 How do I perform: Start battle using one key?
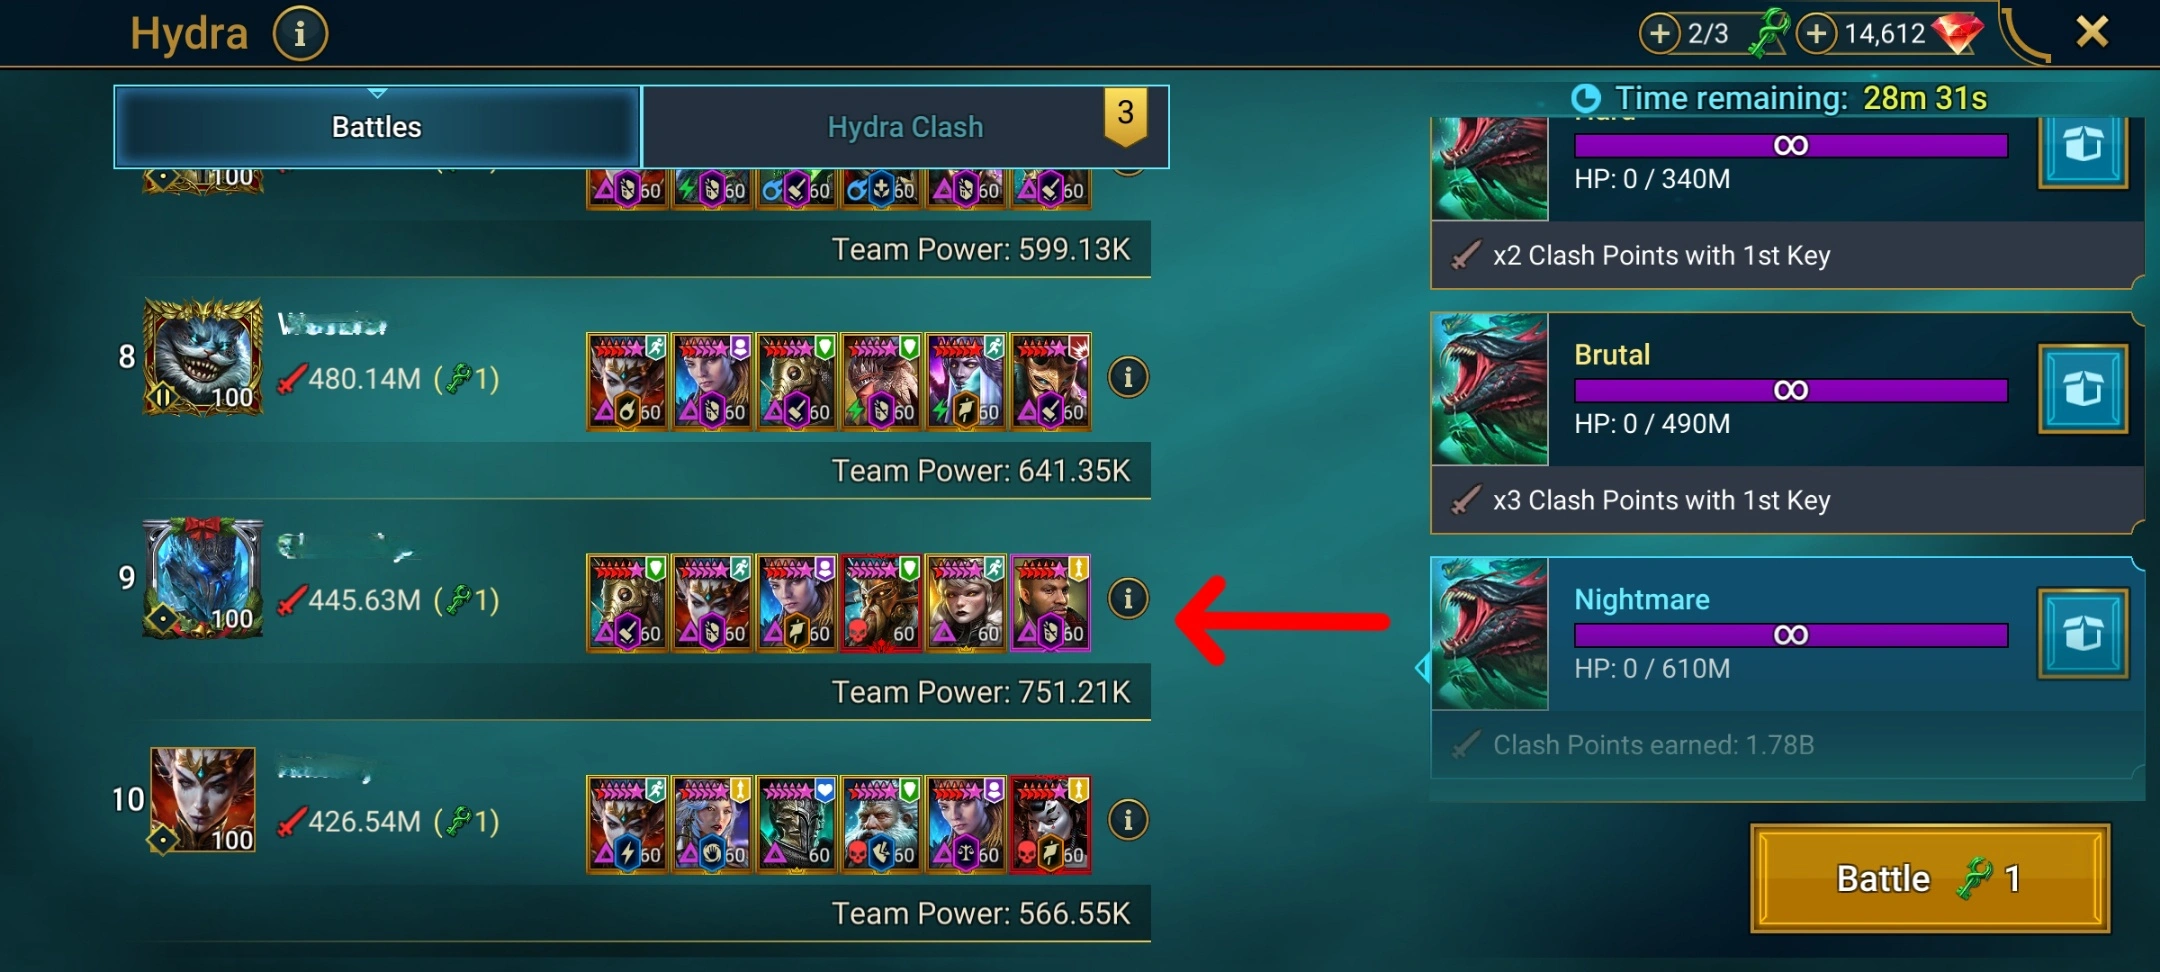(x=1930, y=878)
